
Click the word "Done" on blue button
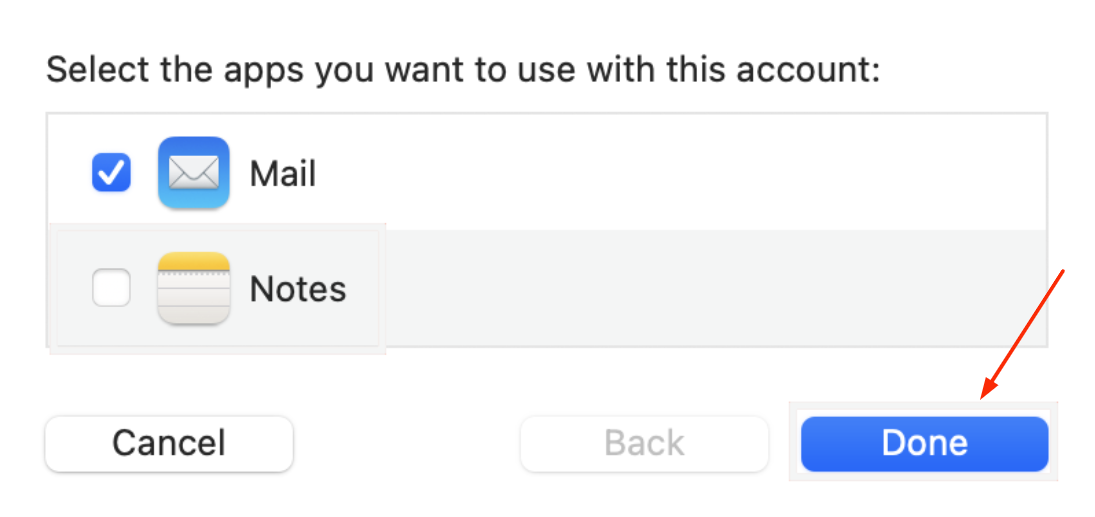924,443
